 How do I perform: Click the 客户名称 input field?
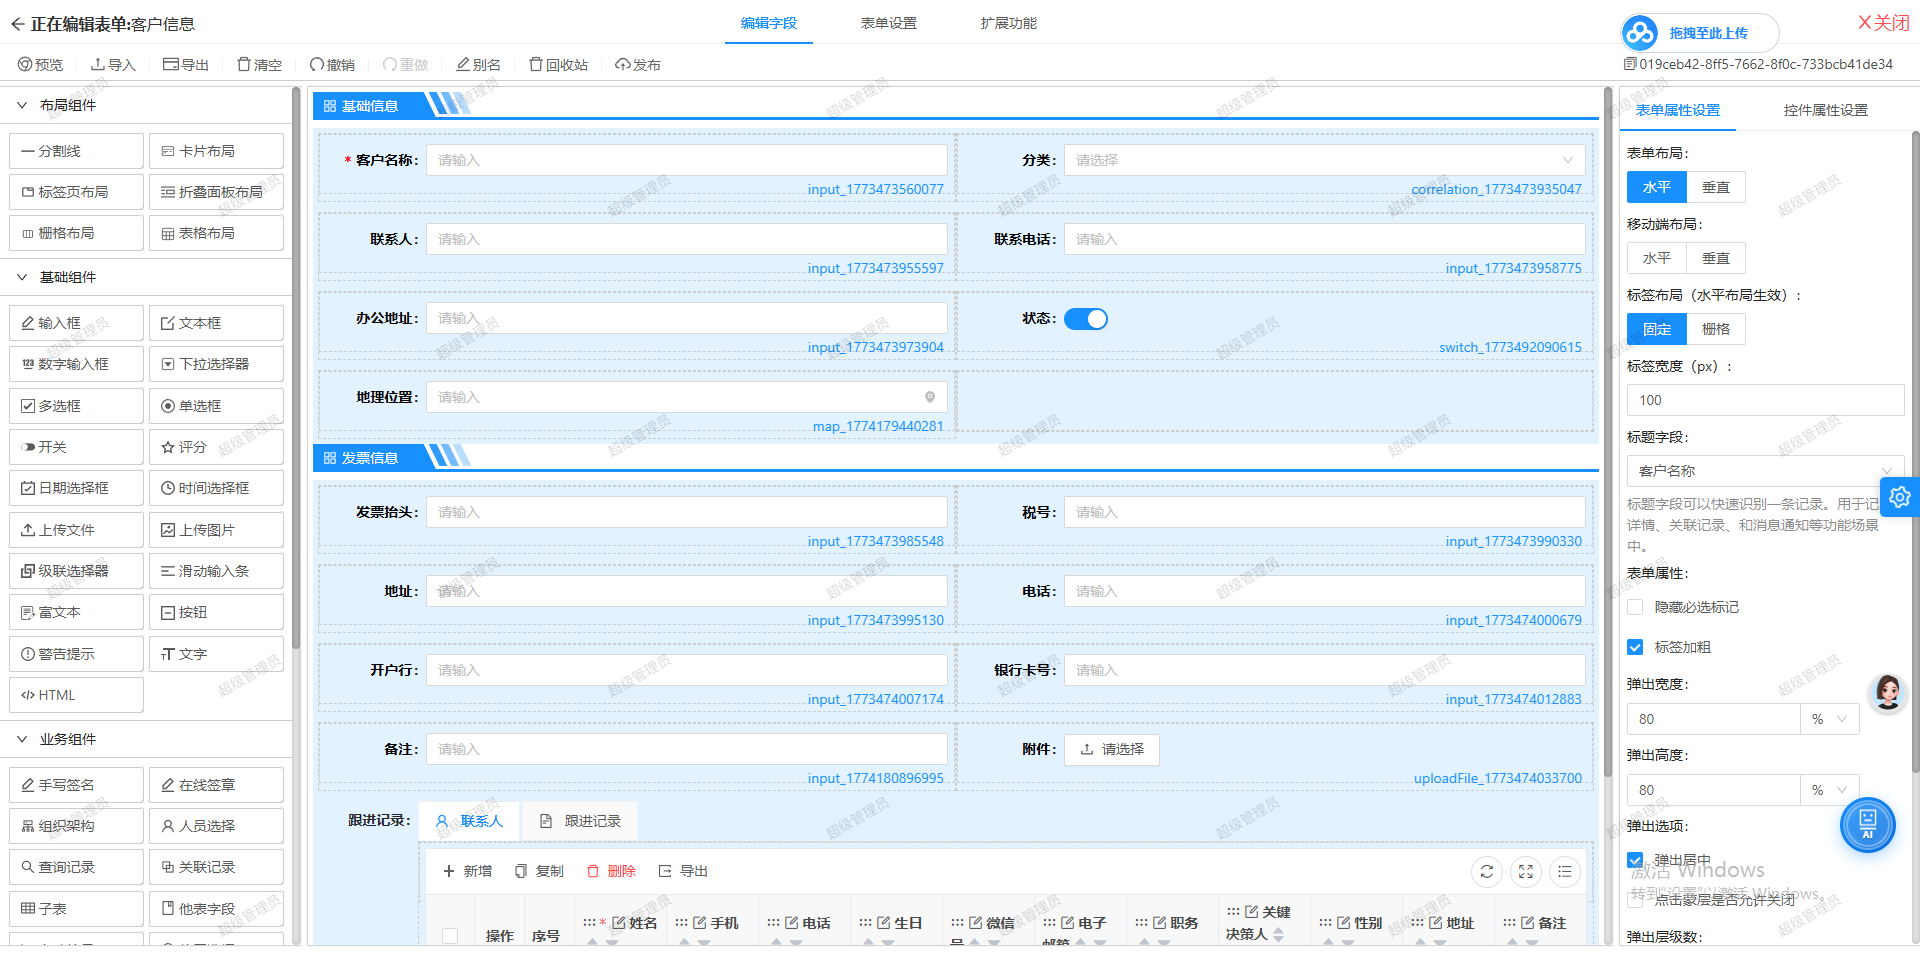tap(687, 160)
